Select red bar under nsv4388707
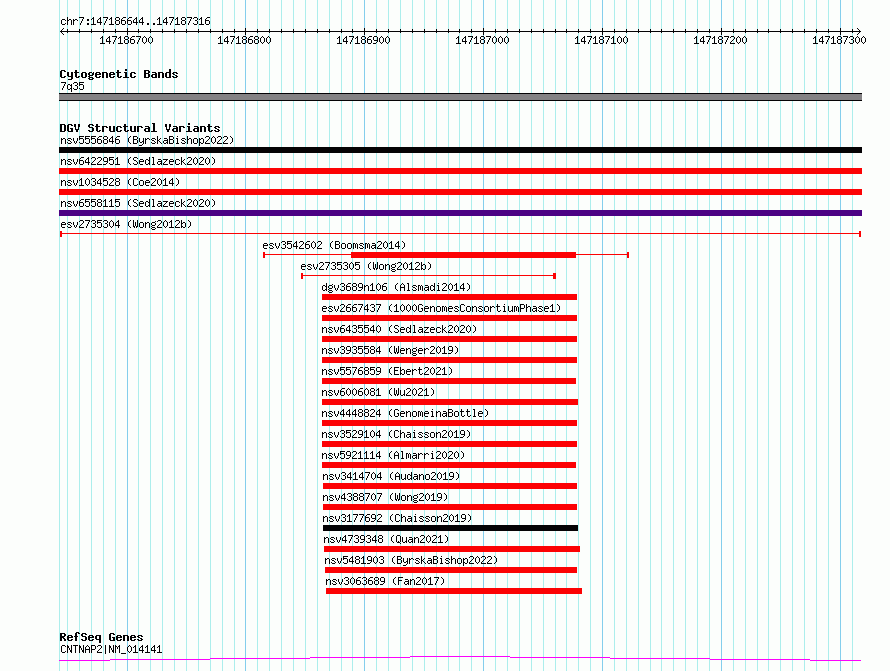Screen dimensions: 890x671 click(x=450, y=508)
